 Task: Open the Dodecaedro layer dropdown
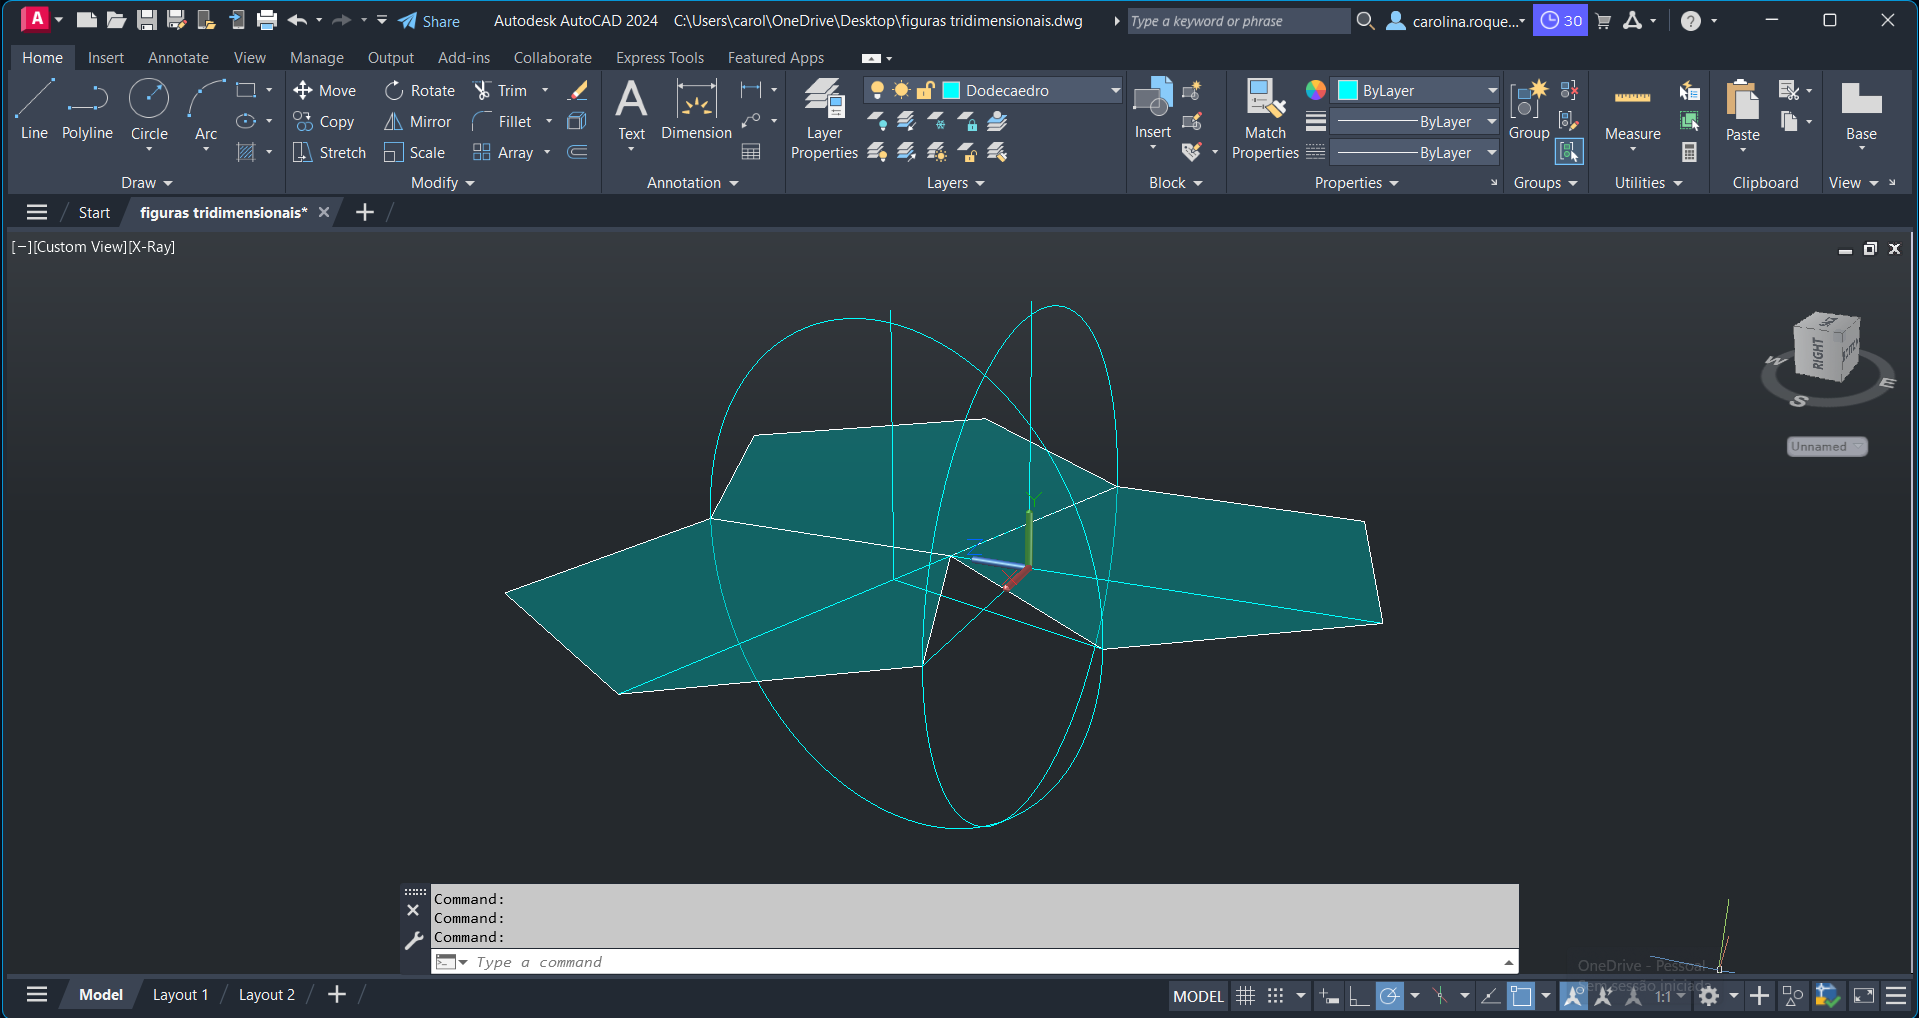(1115, 91)
